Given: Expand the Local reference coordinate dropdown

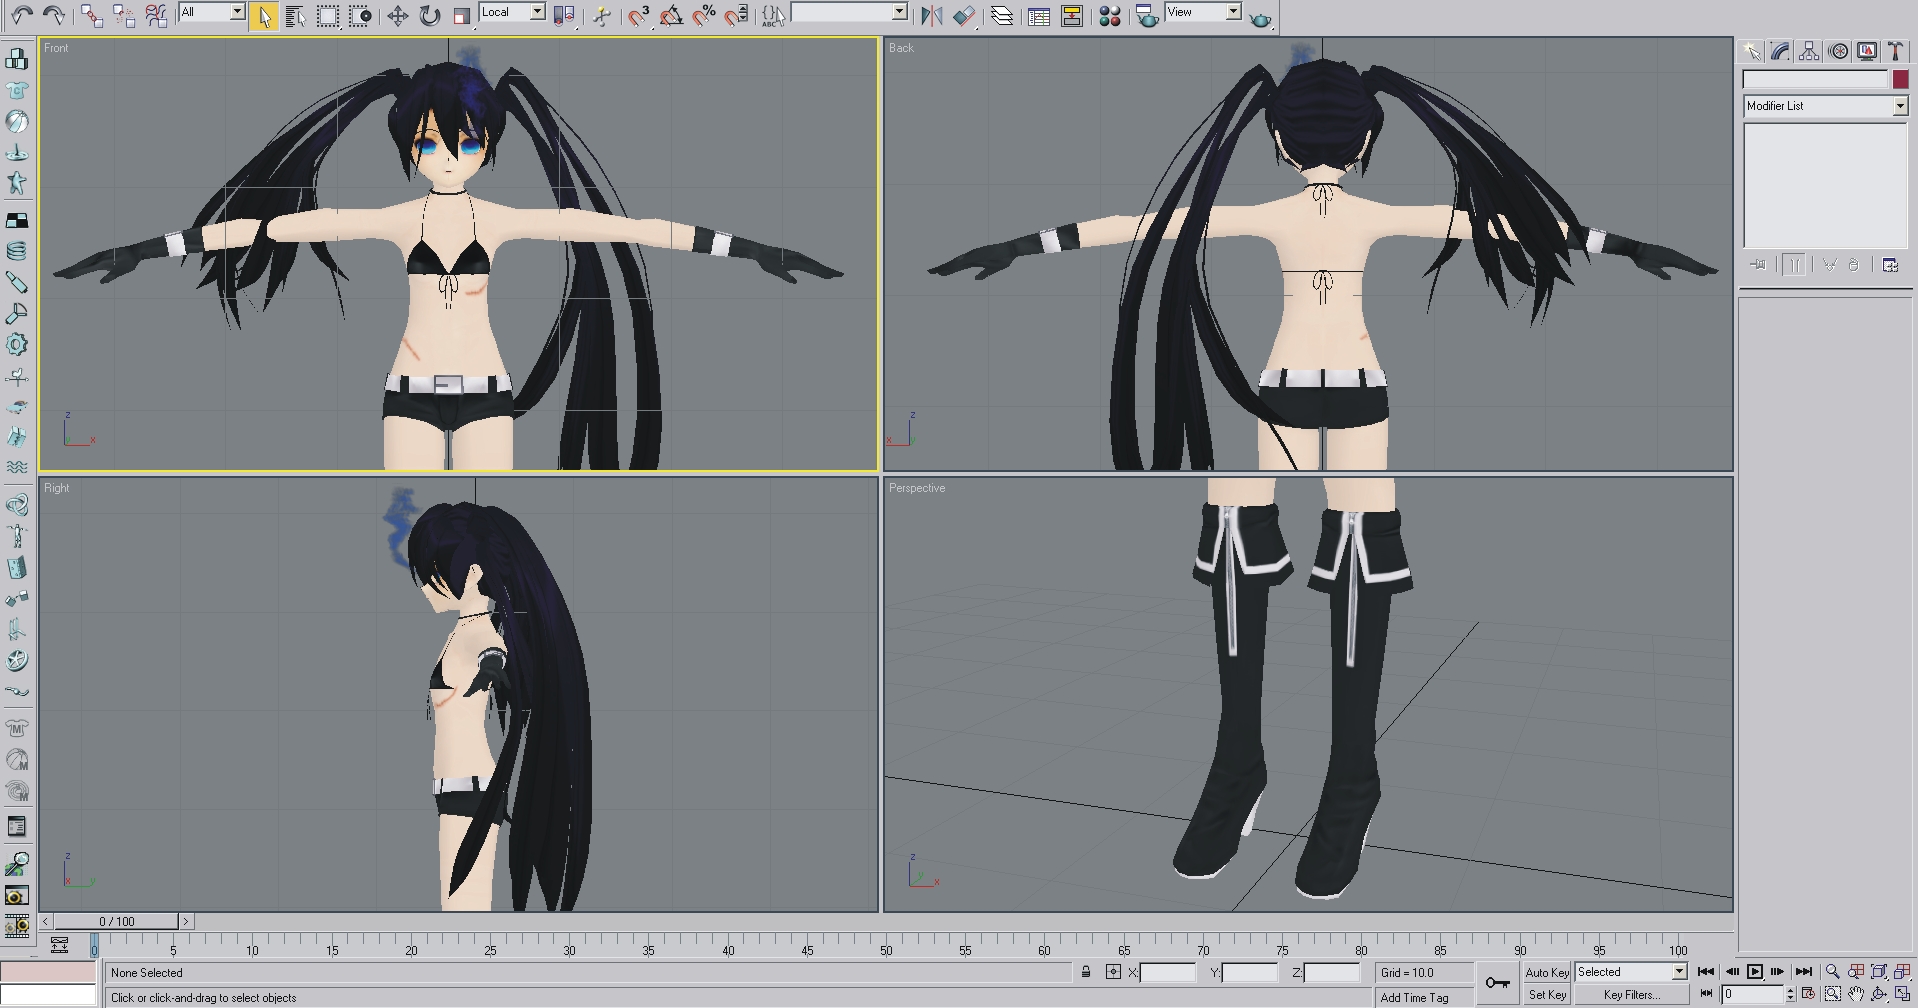Looking at the screenshot, I should tap(537, 12).
